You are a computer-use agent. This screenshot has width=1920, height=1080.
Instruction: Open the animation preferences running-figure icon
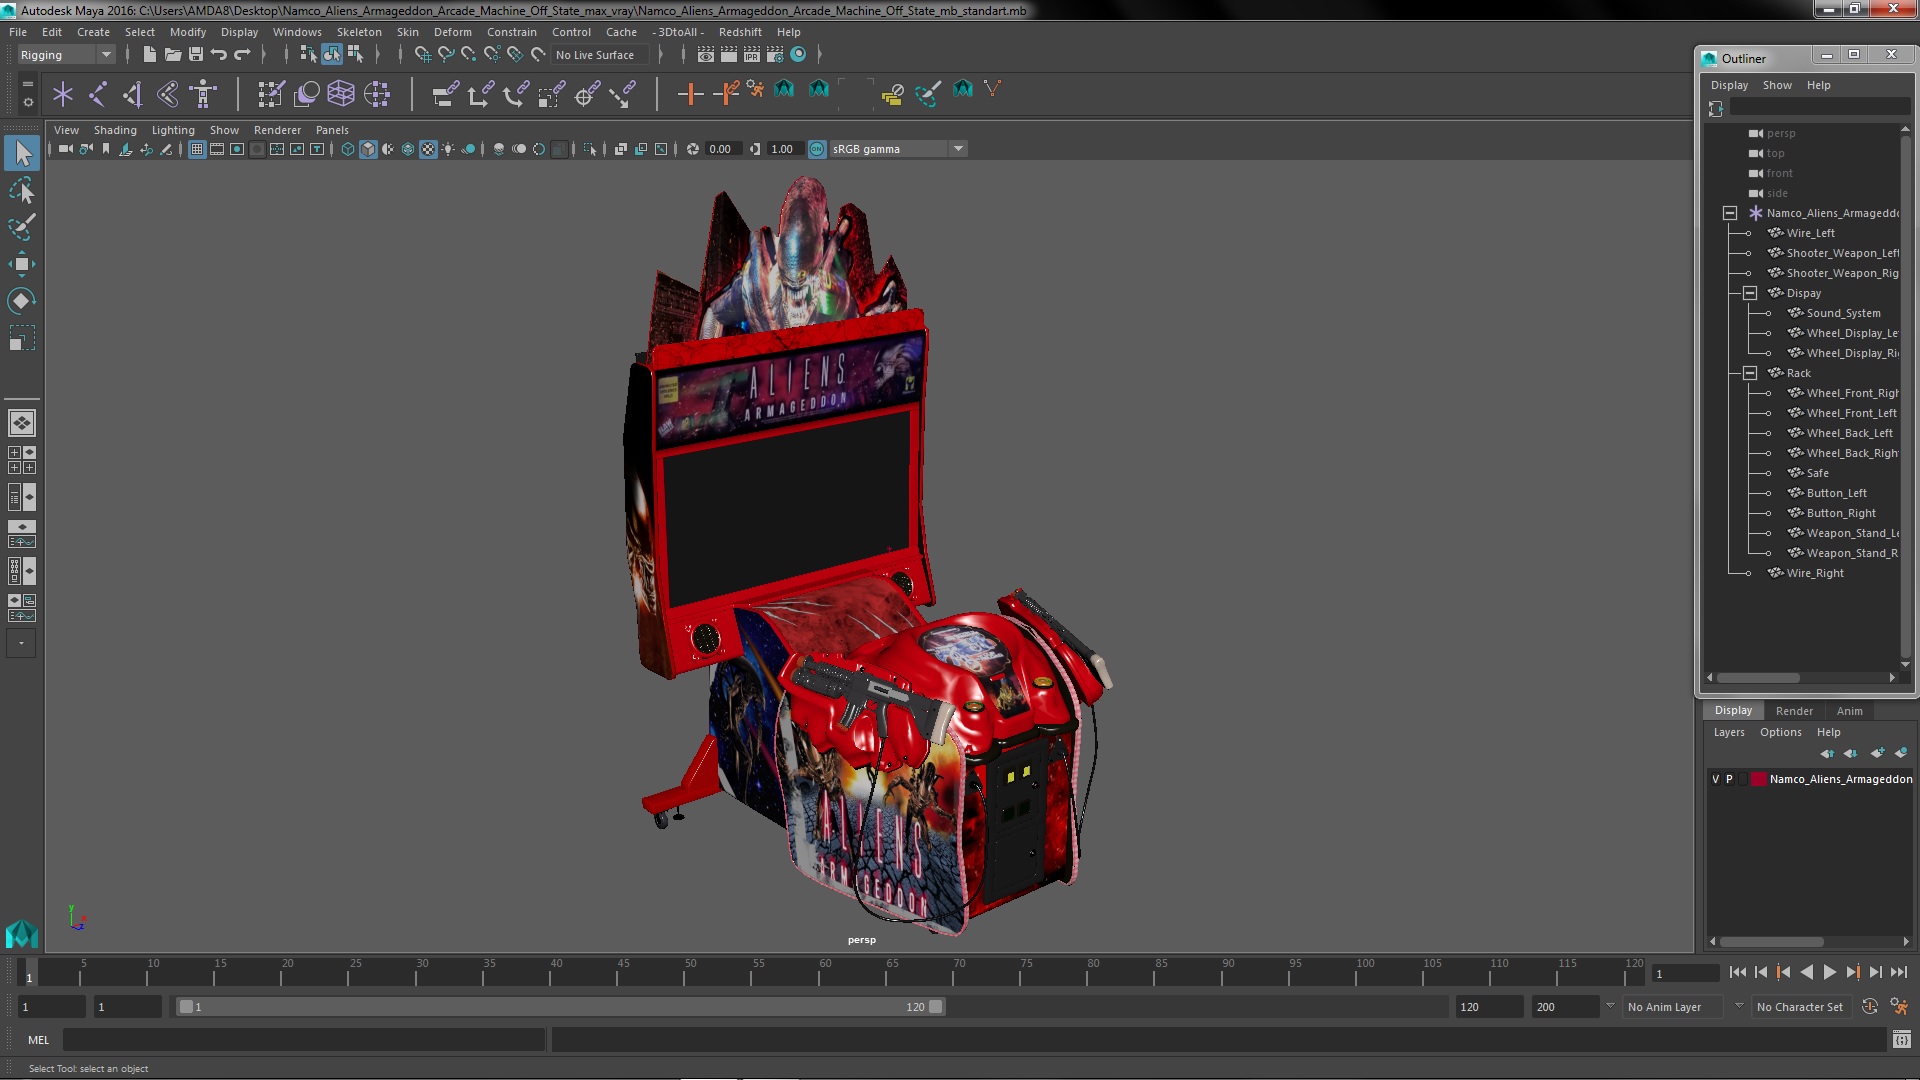[1899, 1007]
